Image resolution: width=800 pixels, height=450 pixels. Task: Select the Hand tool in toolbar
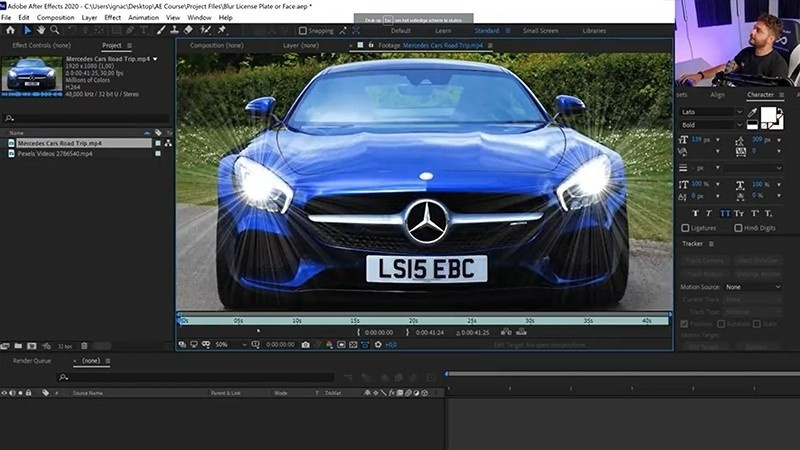(41, 30)
